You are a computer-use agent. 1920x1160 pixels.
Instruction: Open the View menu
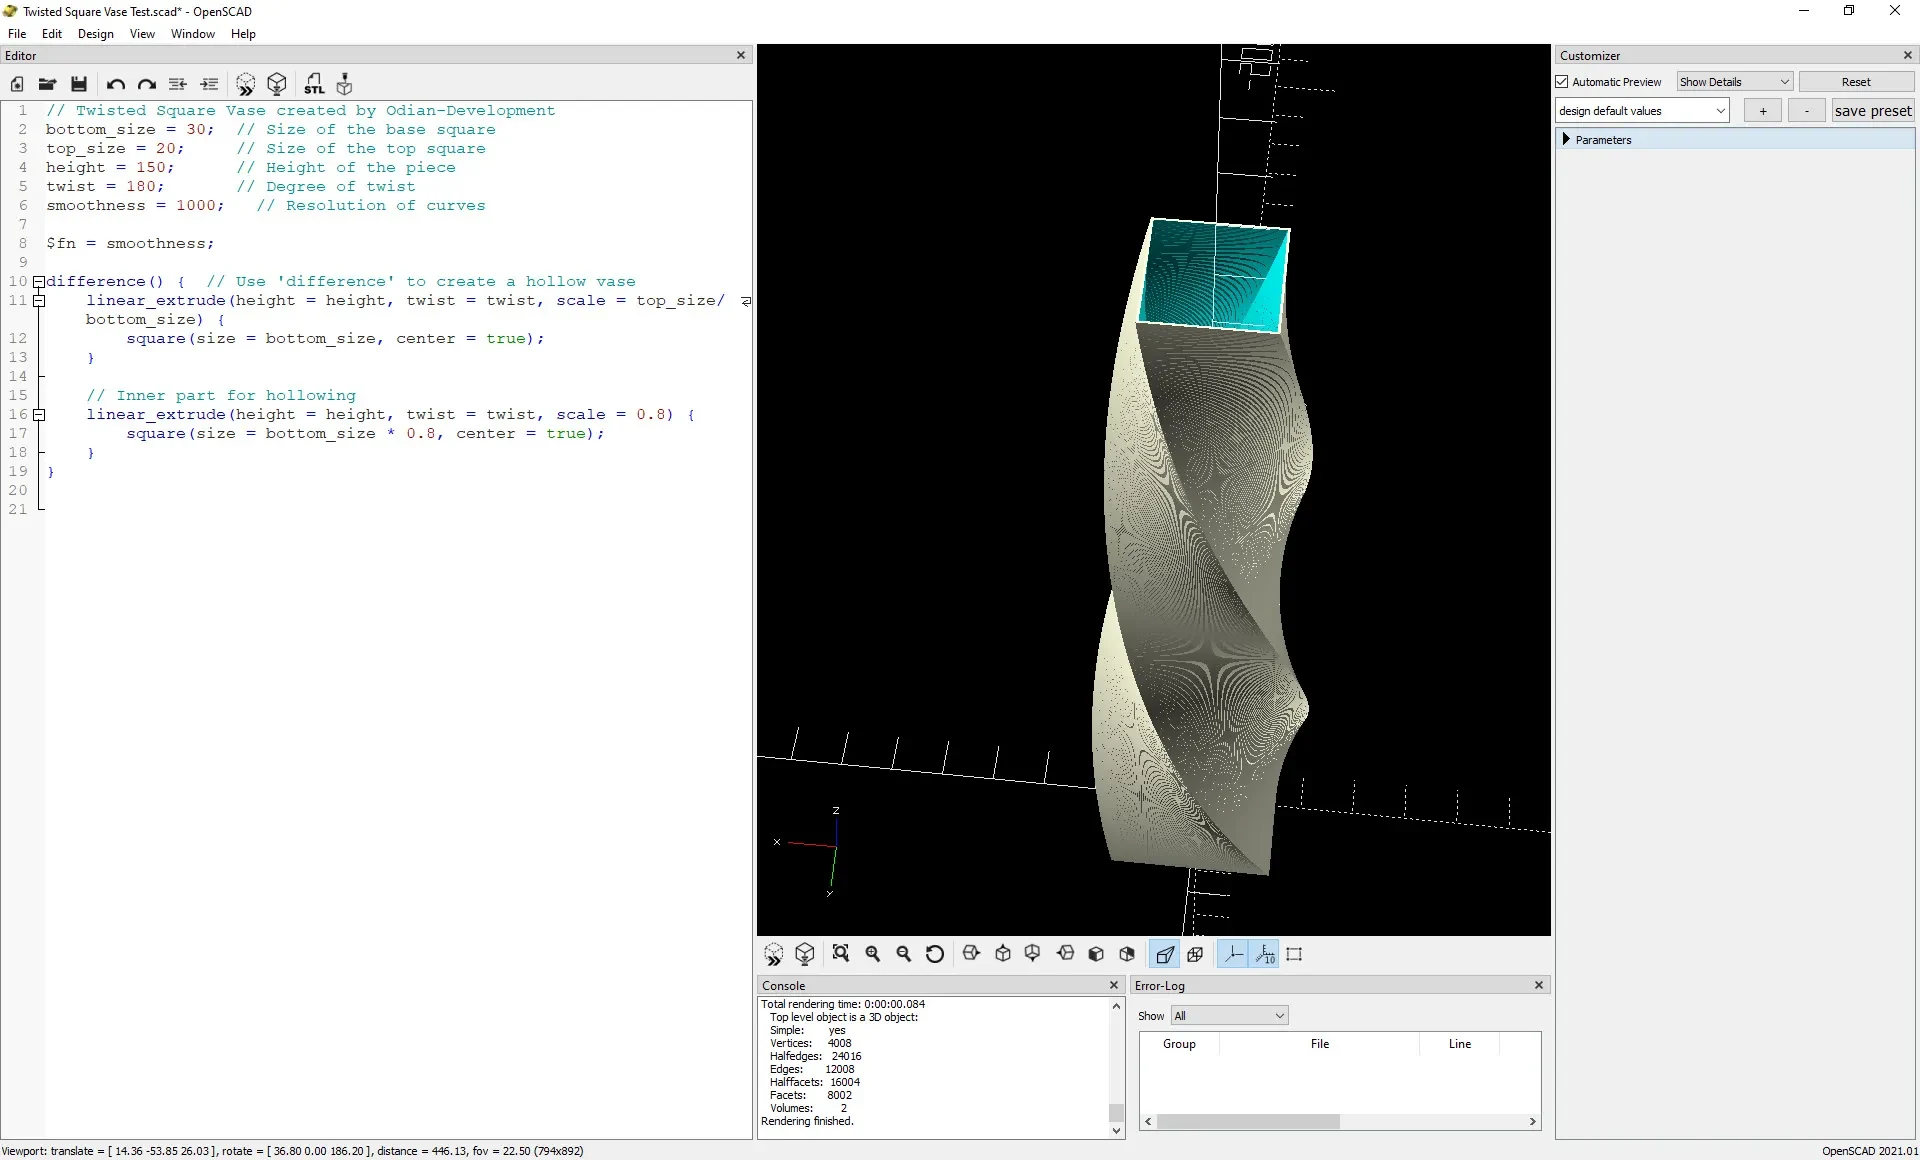click(142, 34)
